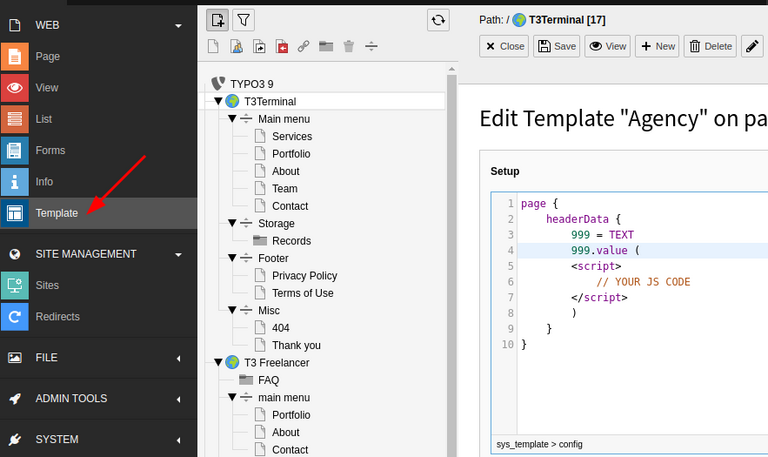Viewport: 768px width, 457px height.
Task: Choose the folder page type icon
Action: coord(326,46)
